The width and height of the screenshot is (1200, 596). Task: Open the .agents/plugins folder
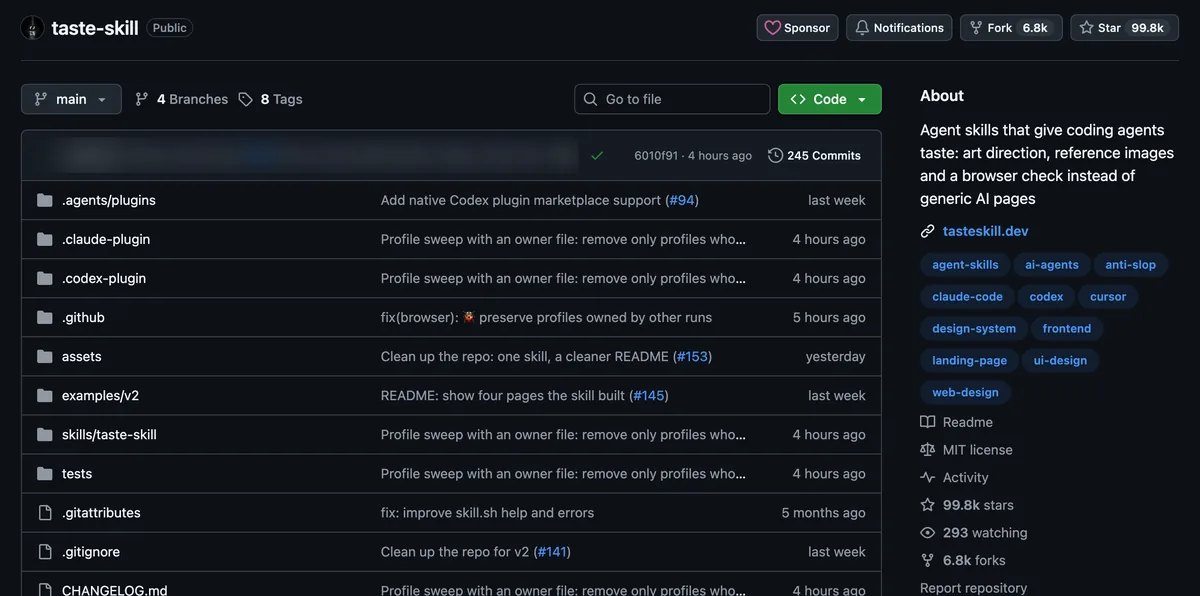109,200
